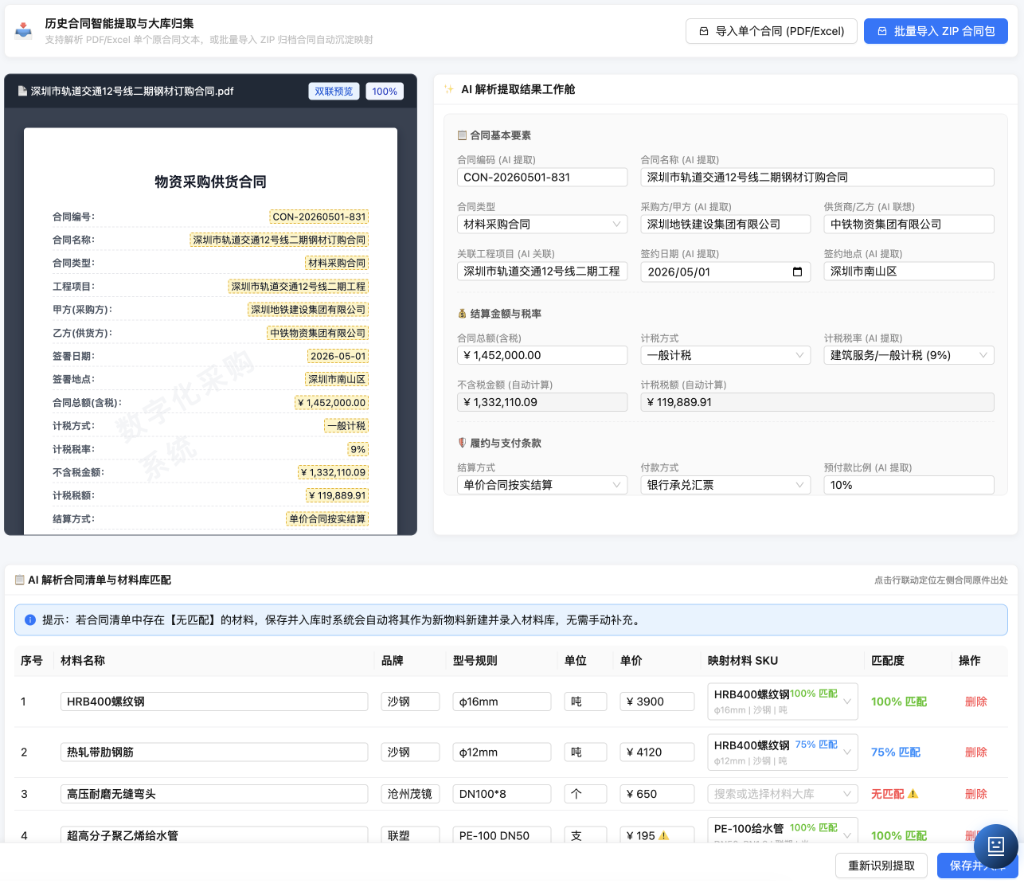Edit the 签约地点 field
1024x881 pixels.
click(x=909, y=271)
